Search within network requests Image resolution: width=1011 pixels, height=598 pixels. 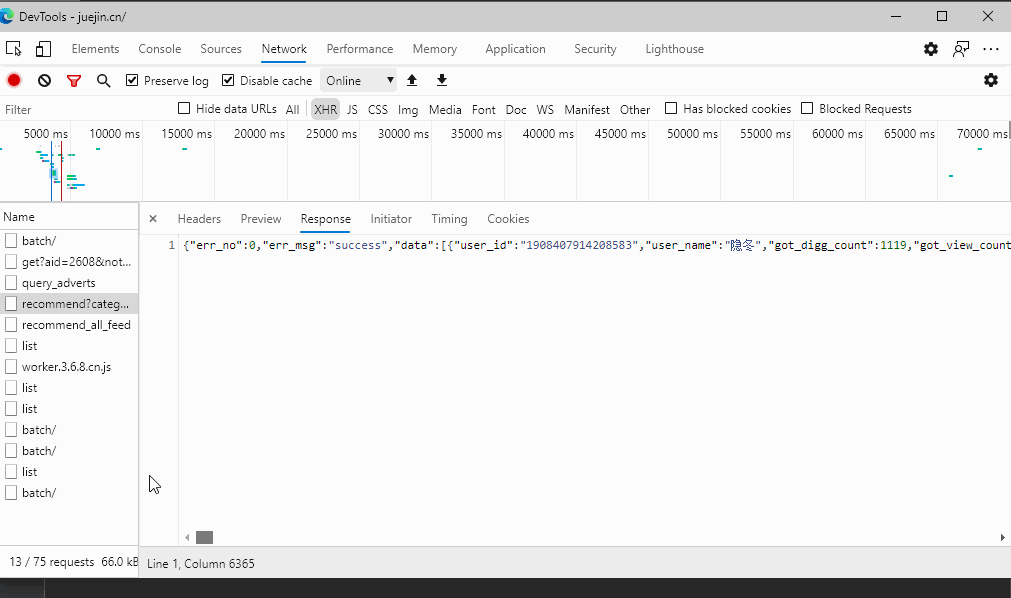[x=103, y=80]
